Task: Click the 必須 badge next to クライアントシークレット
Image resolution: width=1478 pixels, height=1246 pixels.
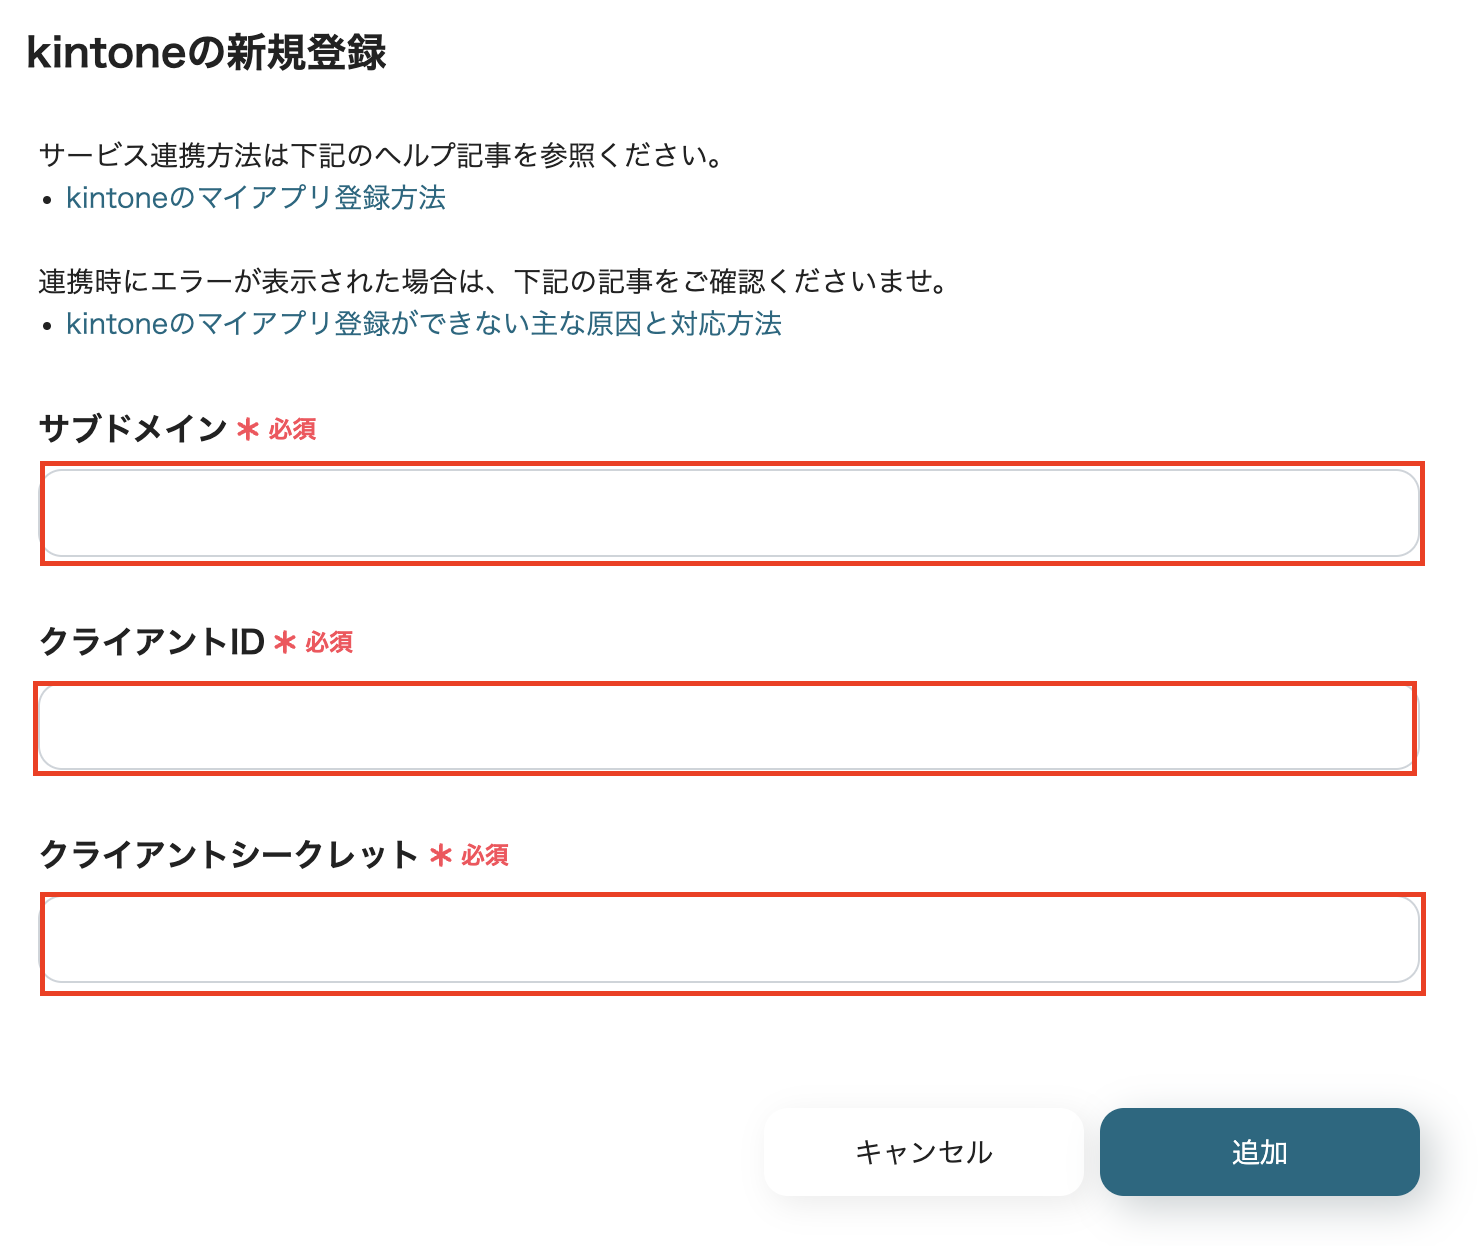Action: pos(484,856)
